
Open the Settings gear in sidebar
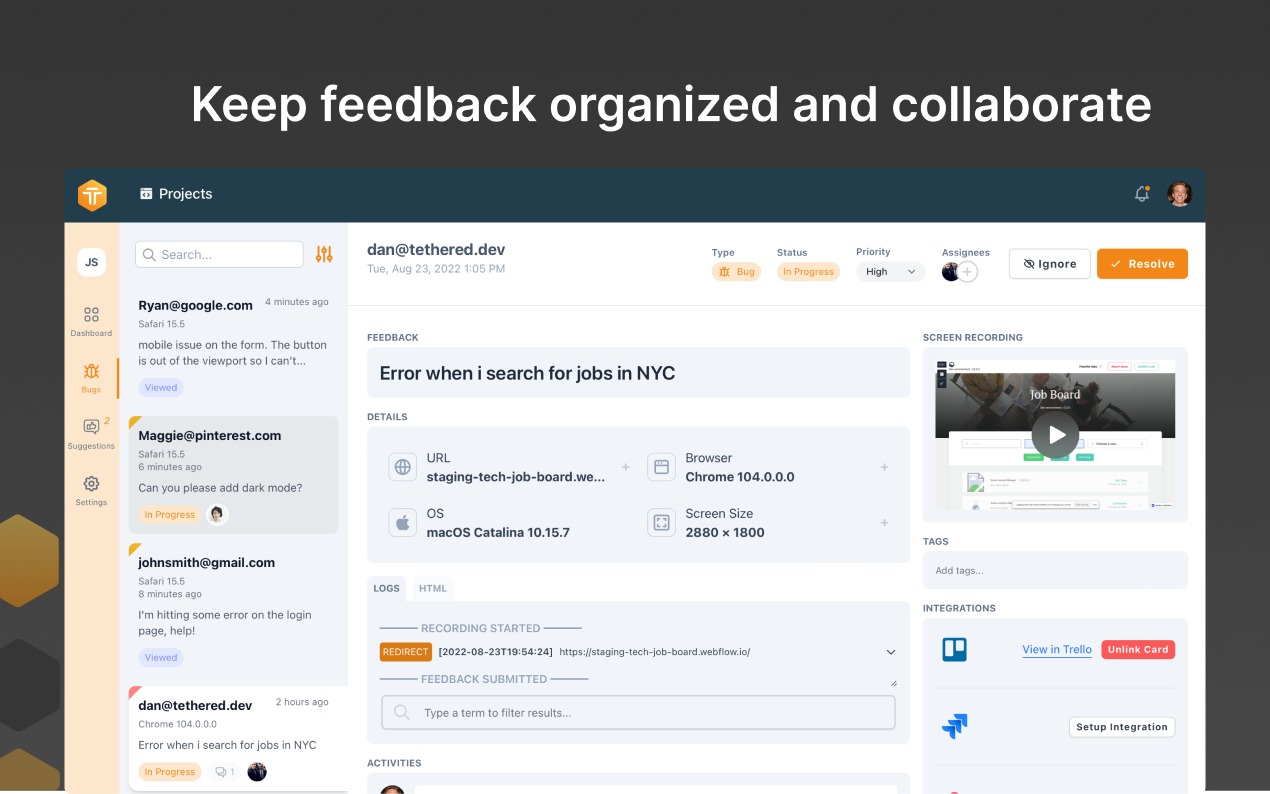click(x=91, y=490)
